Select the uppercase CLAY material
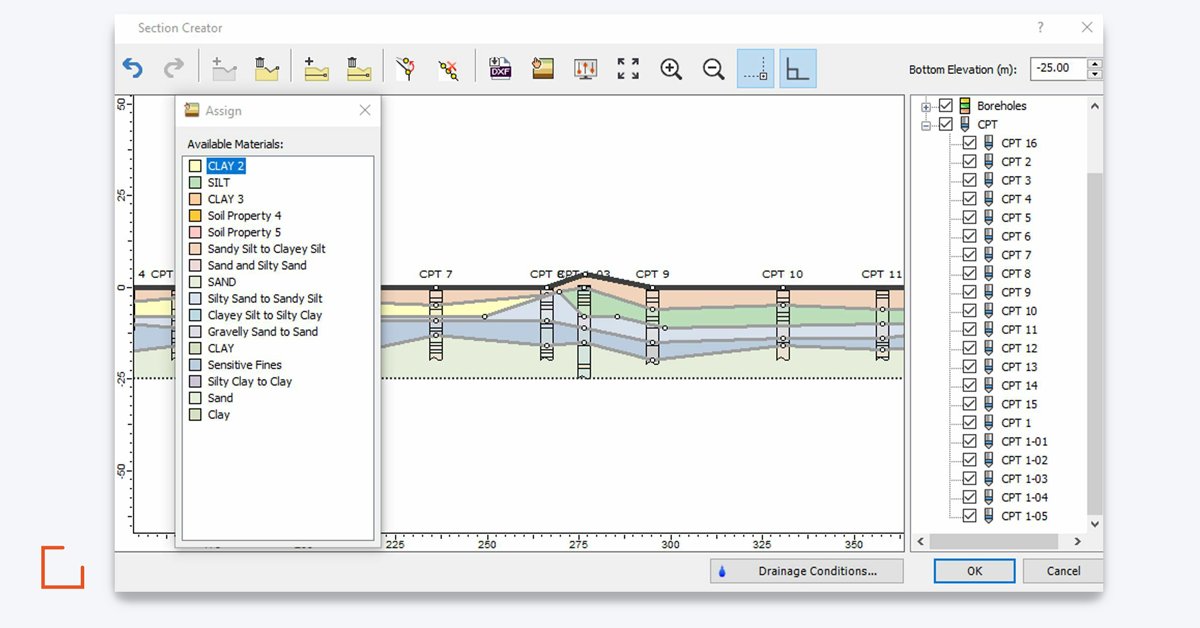 221,348
